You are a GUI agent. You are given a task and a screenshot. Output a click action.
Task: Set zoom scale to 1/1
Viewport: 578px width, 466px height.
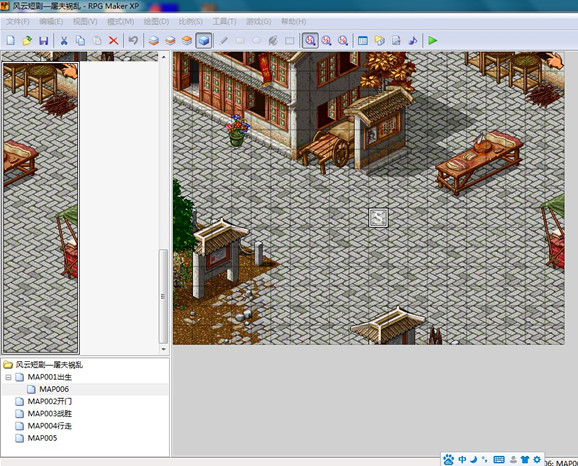[310, 40]
